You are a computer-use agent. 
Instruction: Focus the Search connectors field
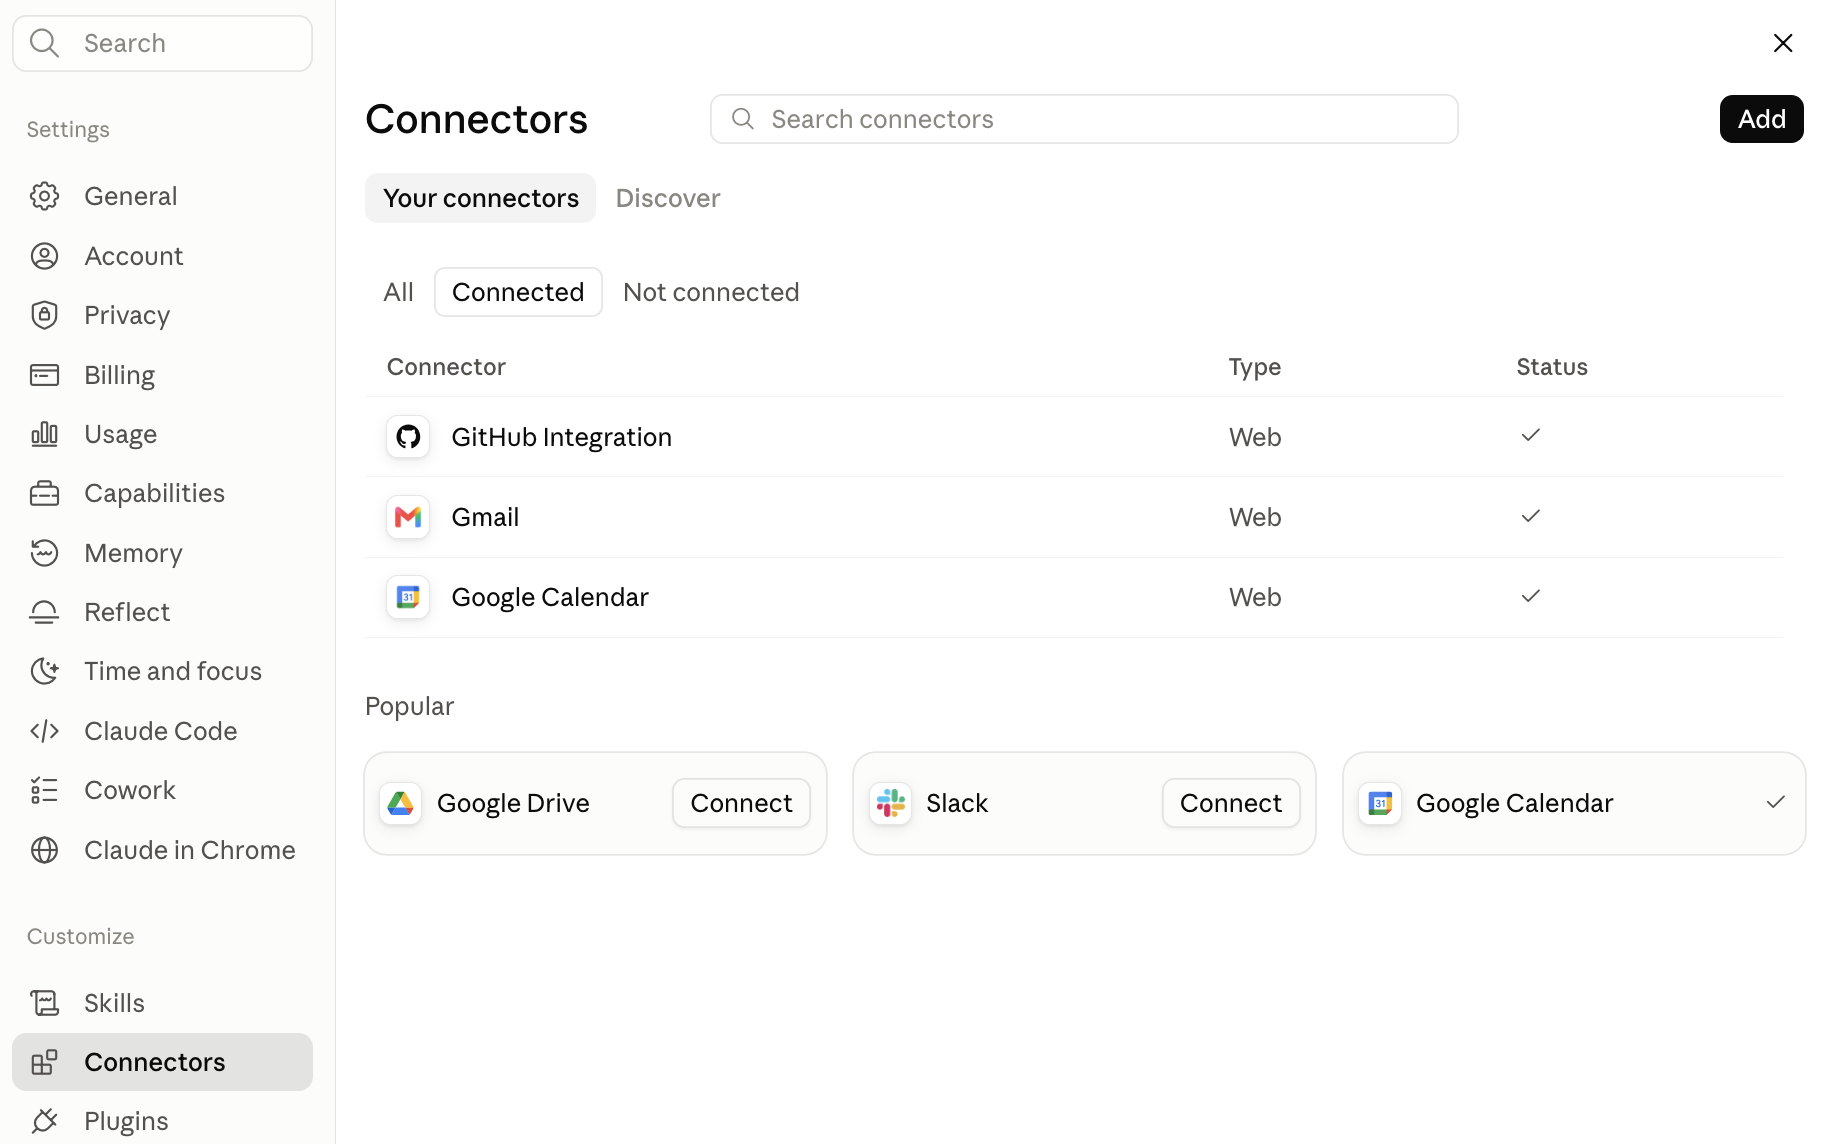coord(1084,119)
